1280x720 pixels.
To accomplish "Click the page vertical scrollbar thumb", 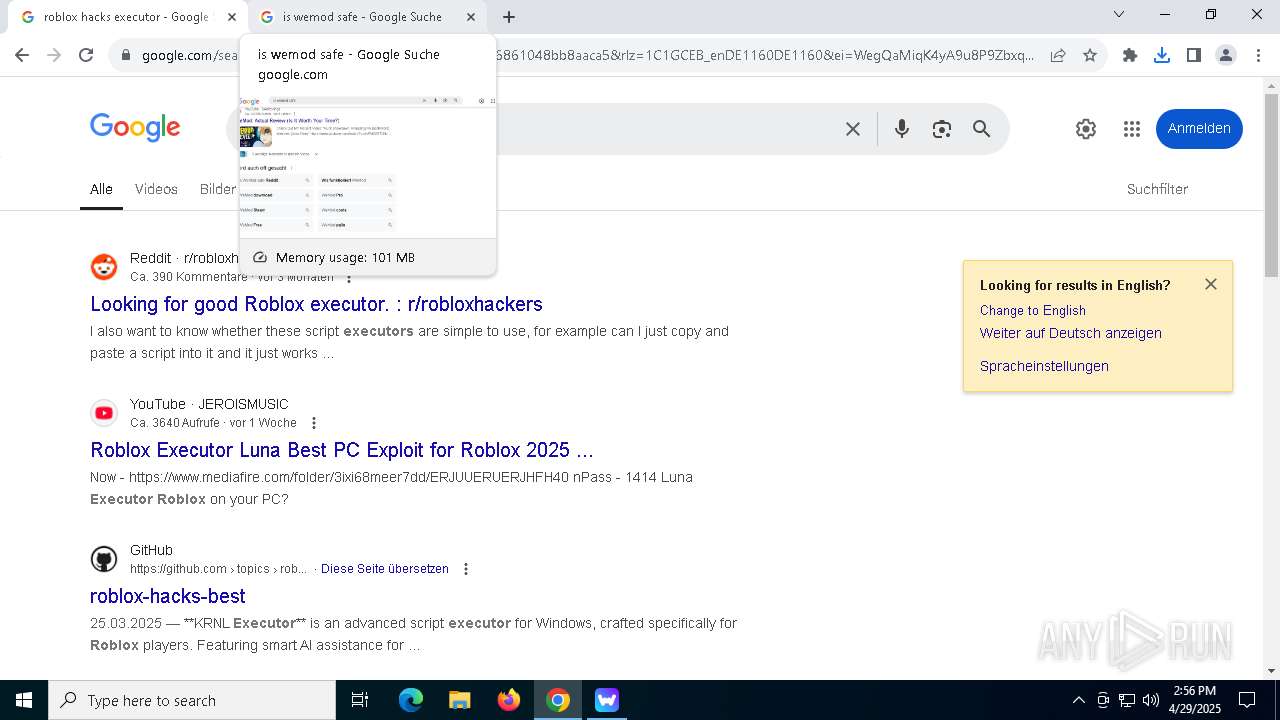I will [x=1271, y=185].
